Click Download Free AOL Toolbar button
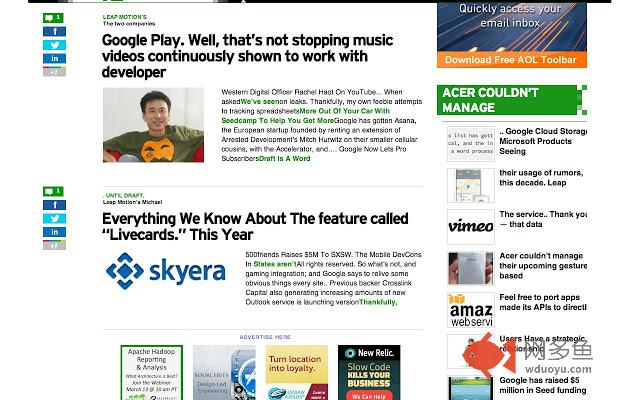 511,60
